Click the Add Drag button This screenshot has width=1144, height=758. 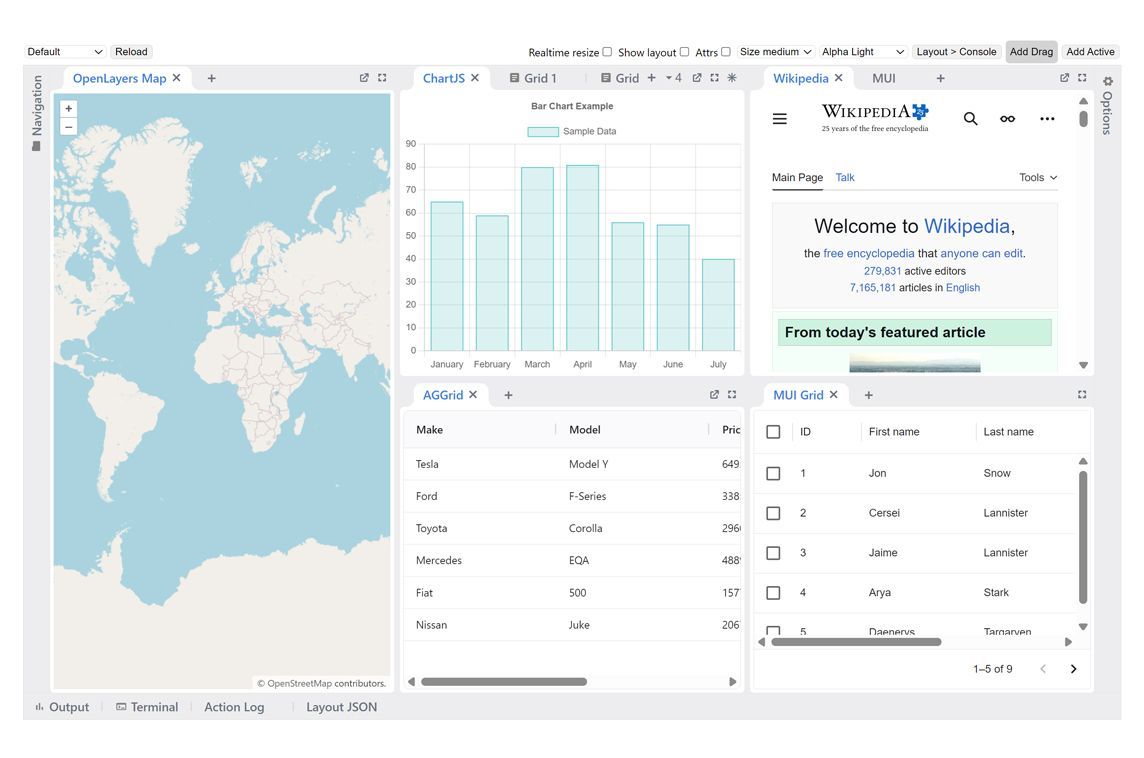click(1031, 52)
